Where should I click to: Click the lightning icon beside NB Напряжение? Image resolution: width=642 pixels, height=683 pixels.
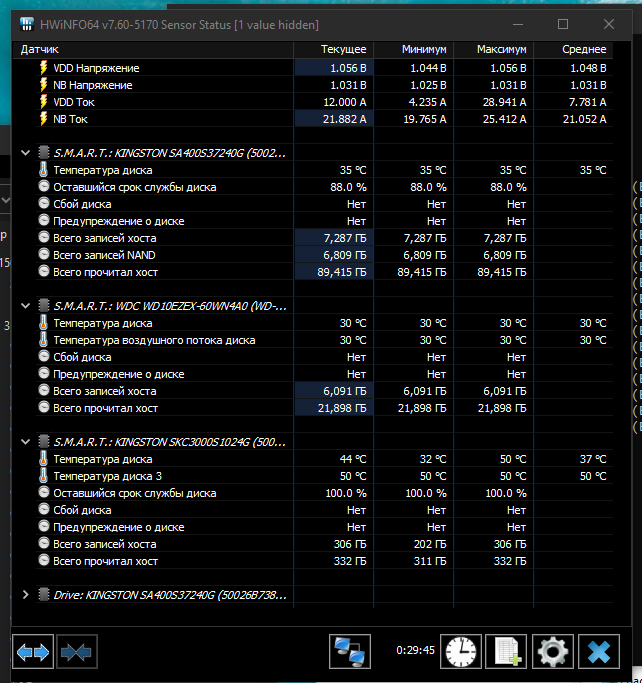44,85
